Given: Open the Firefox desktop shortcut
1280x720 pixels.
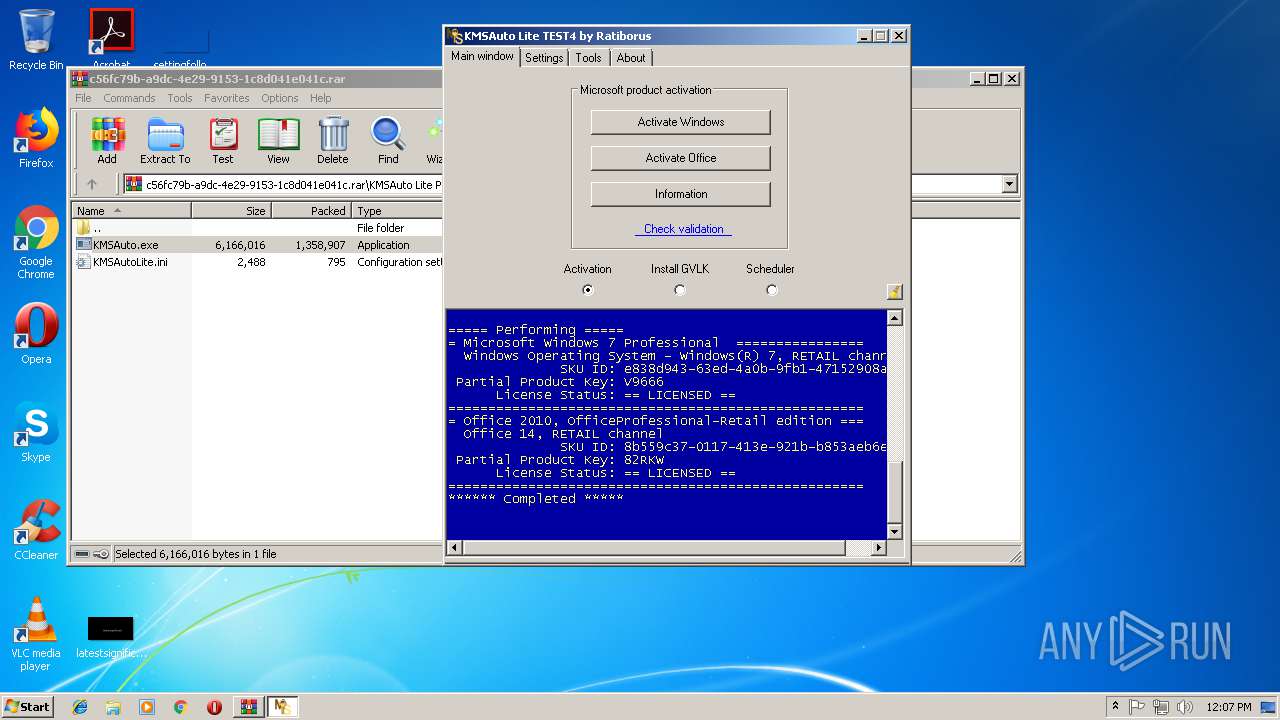Looking at the screenshot, I should pyautogui.click(x=36, y=138).
